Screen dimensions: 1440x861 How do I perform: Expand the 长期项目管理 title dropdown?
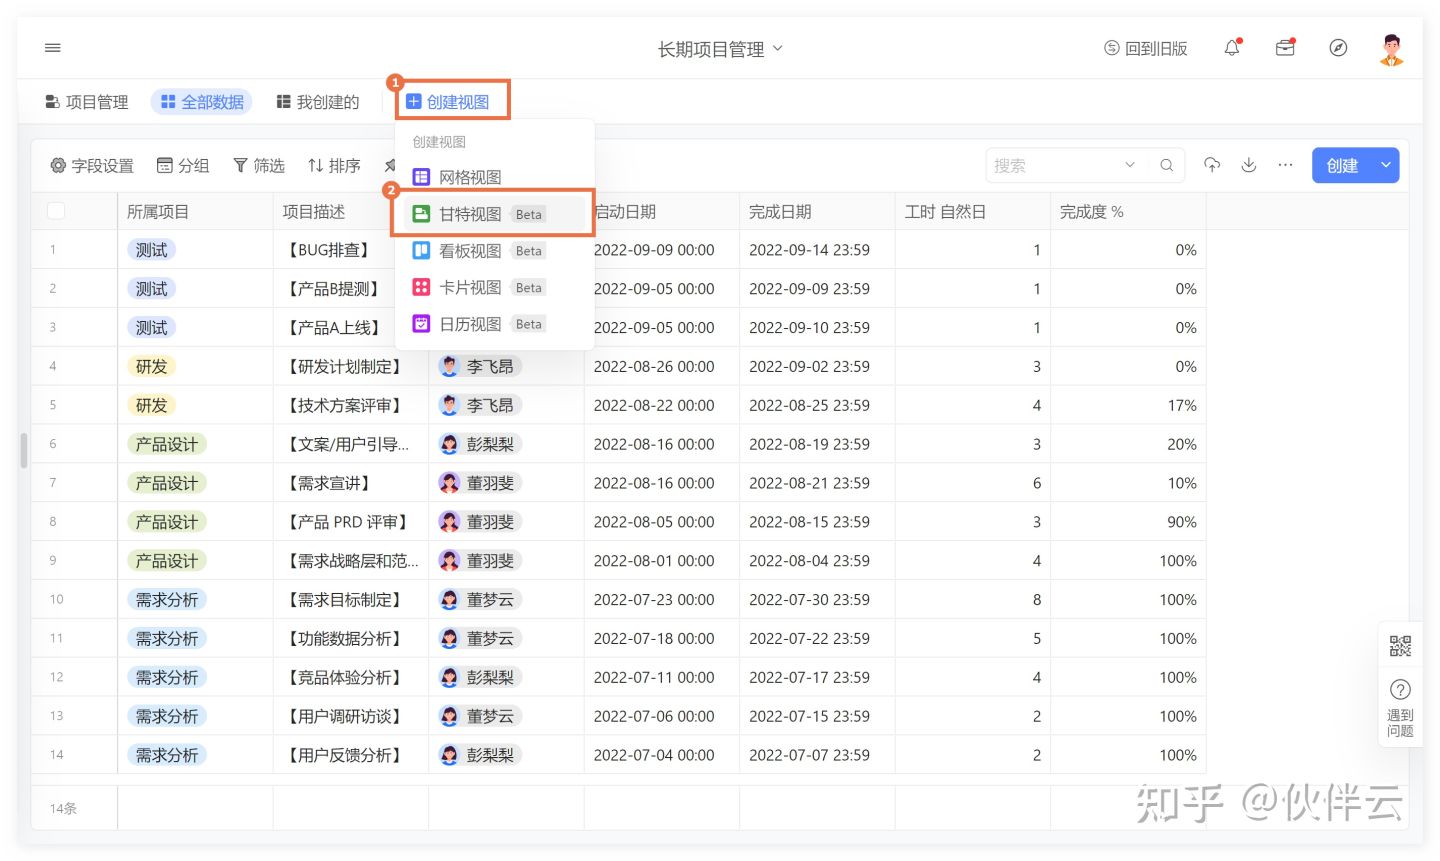[x=778, y=48]
